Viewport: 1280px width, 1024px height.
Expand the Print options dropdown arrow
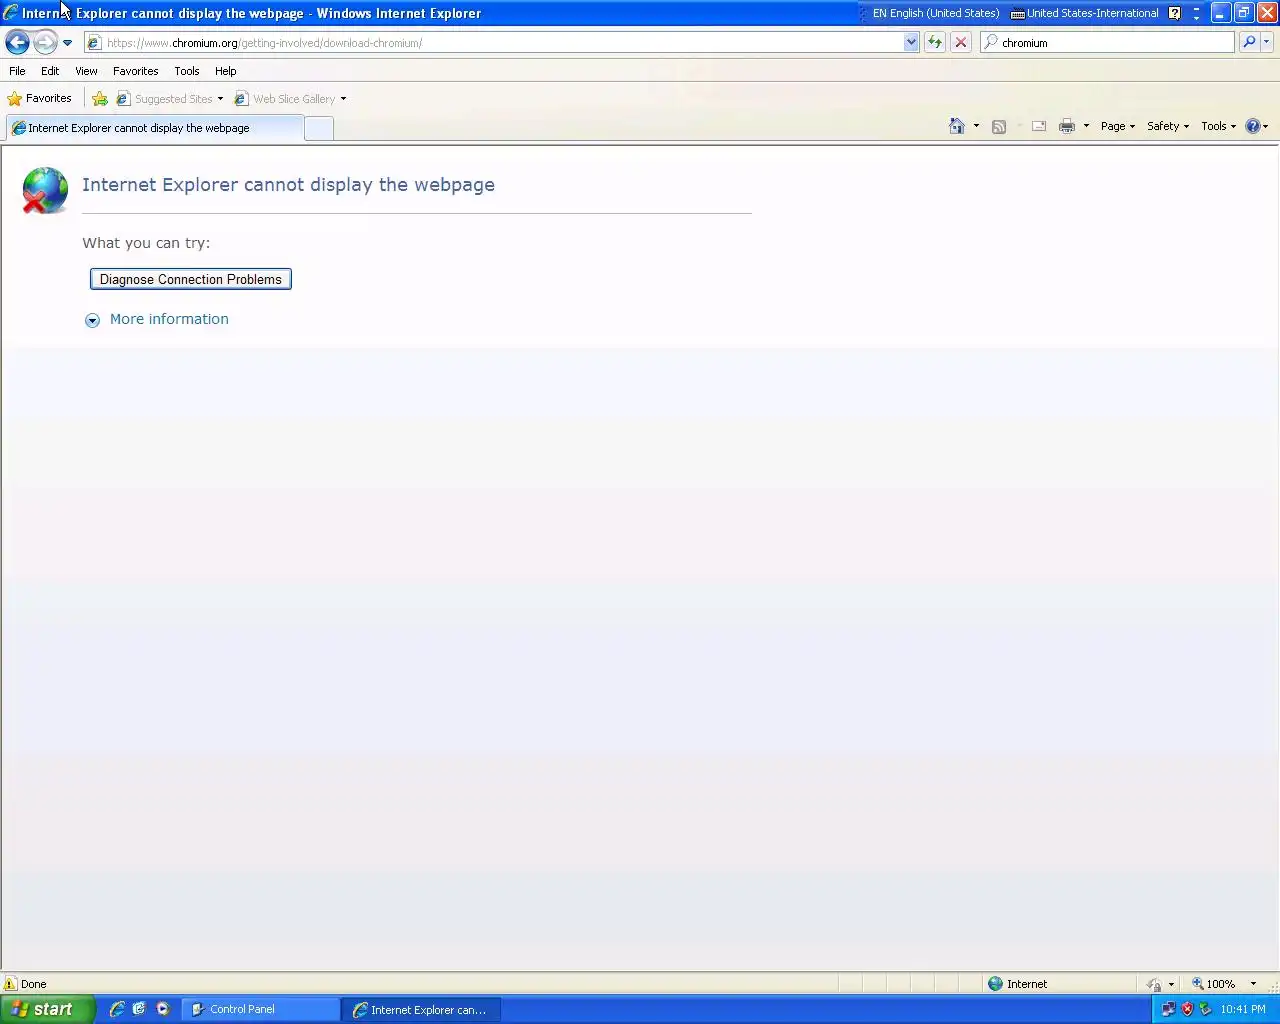(x=1086, y=126)
